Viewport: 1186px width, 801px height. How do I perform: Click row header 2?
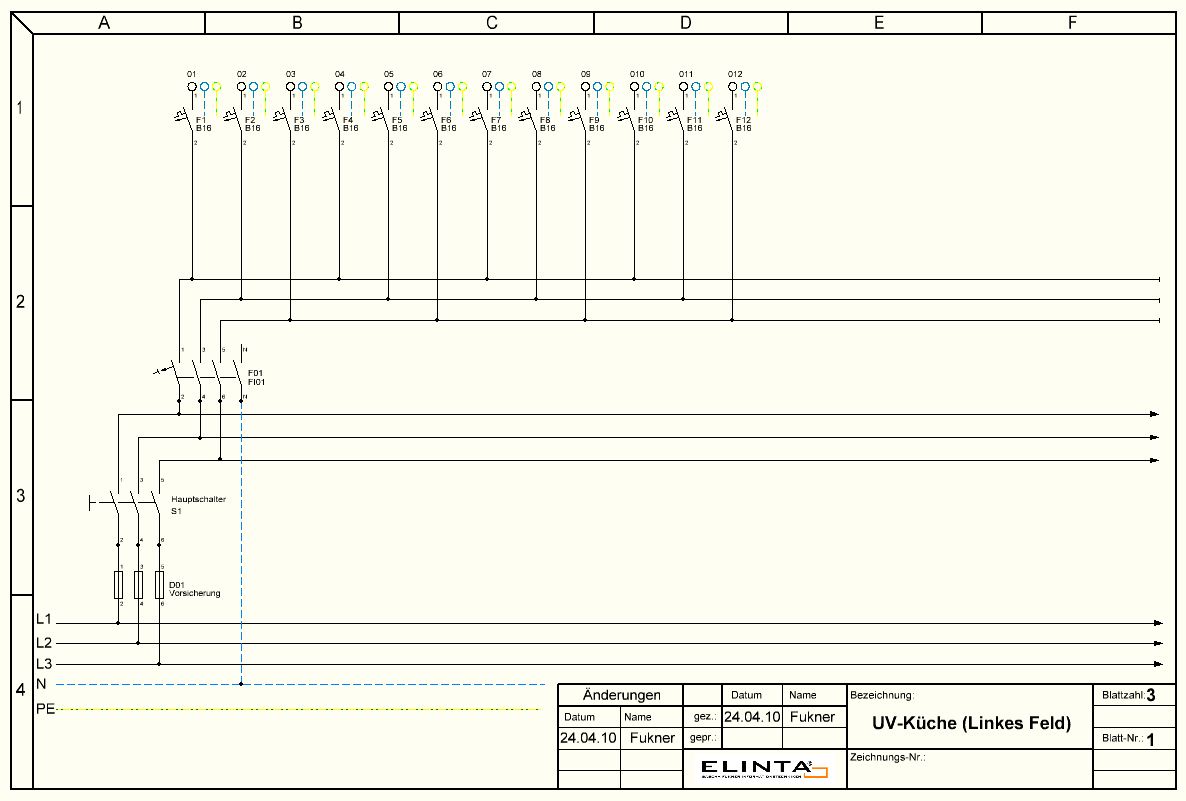(20, 302)
